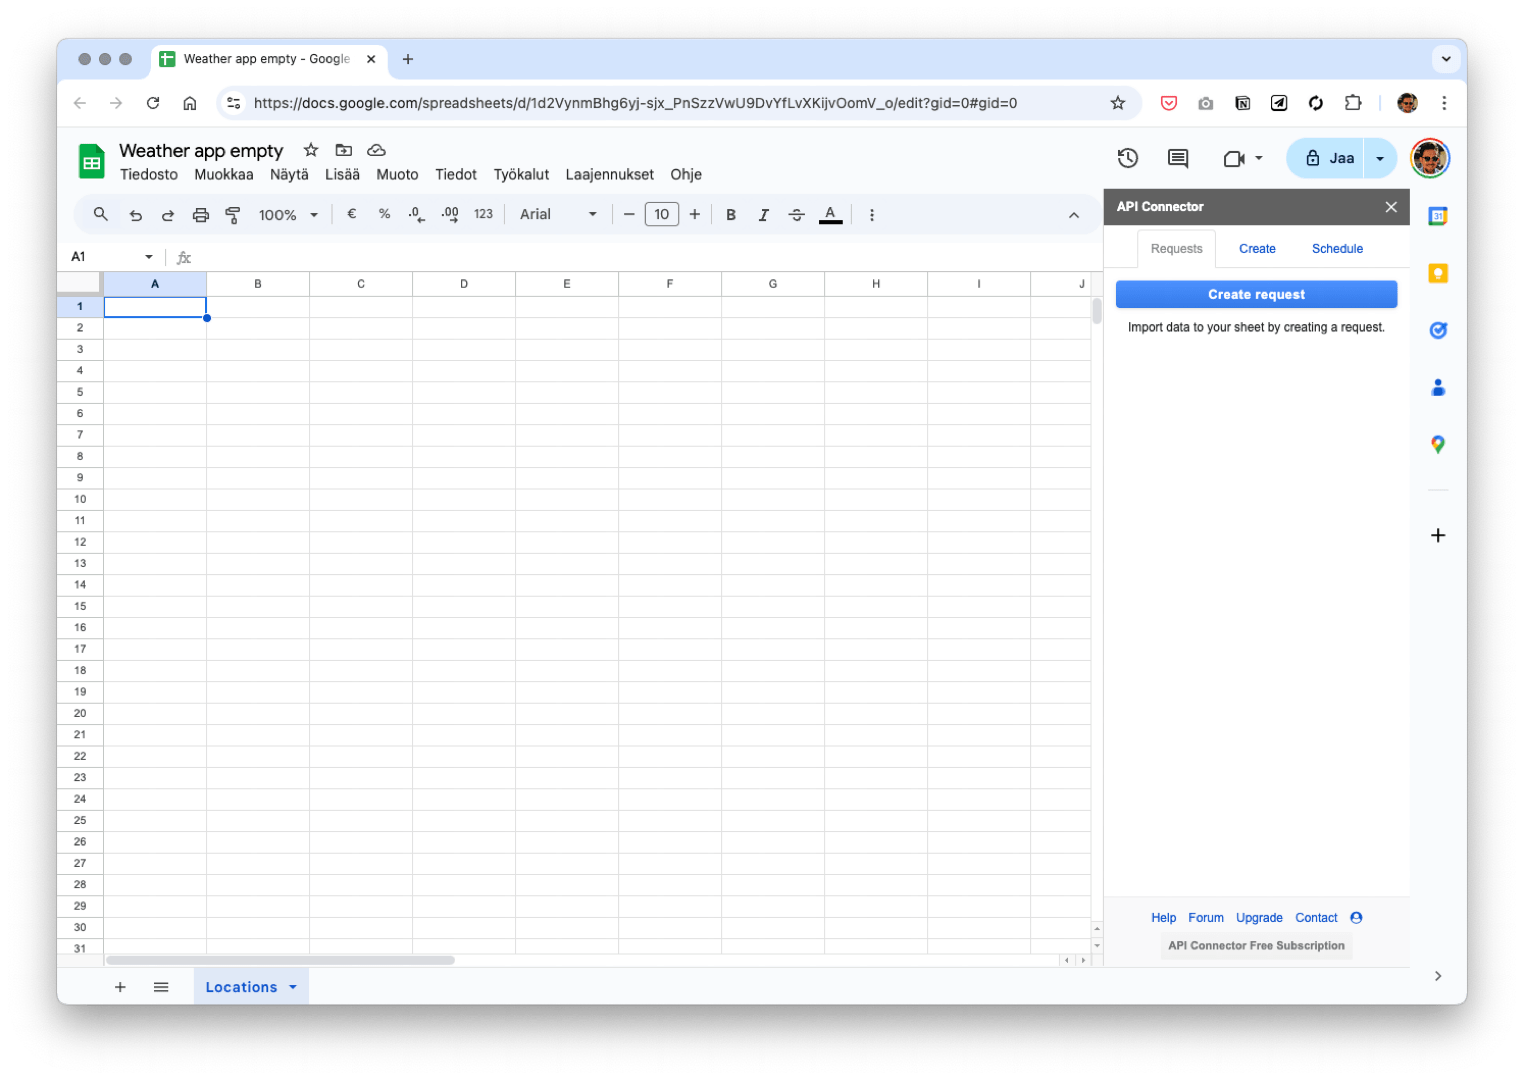Click the paint format roller icon
This screenshot has height=1080, width=1524.
tap(233, 215)
